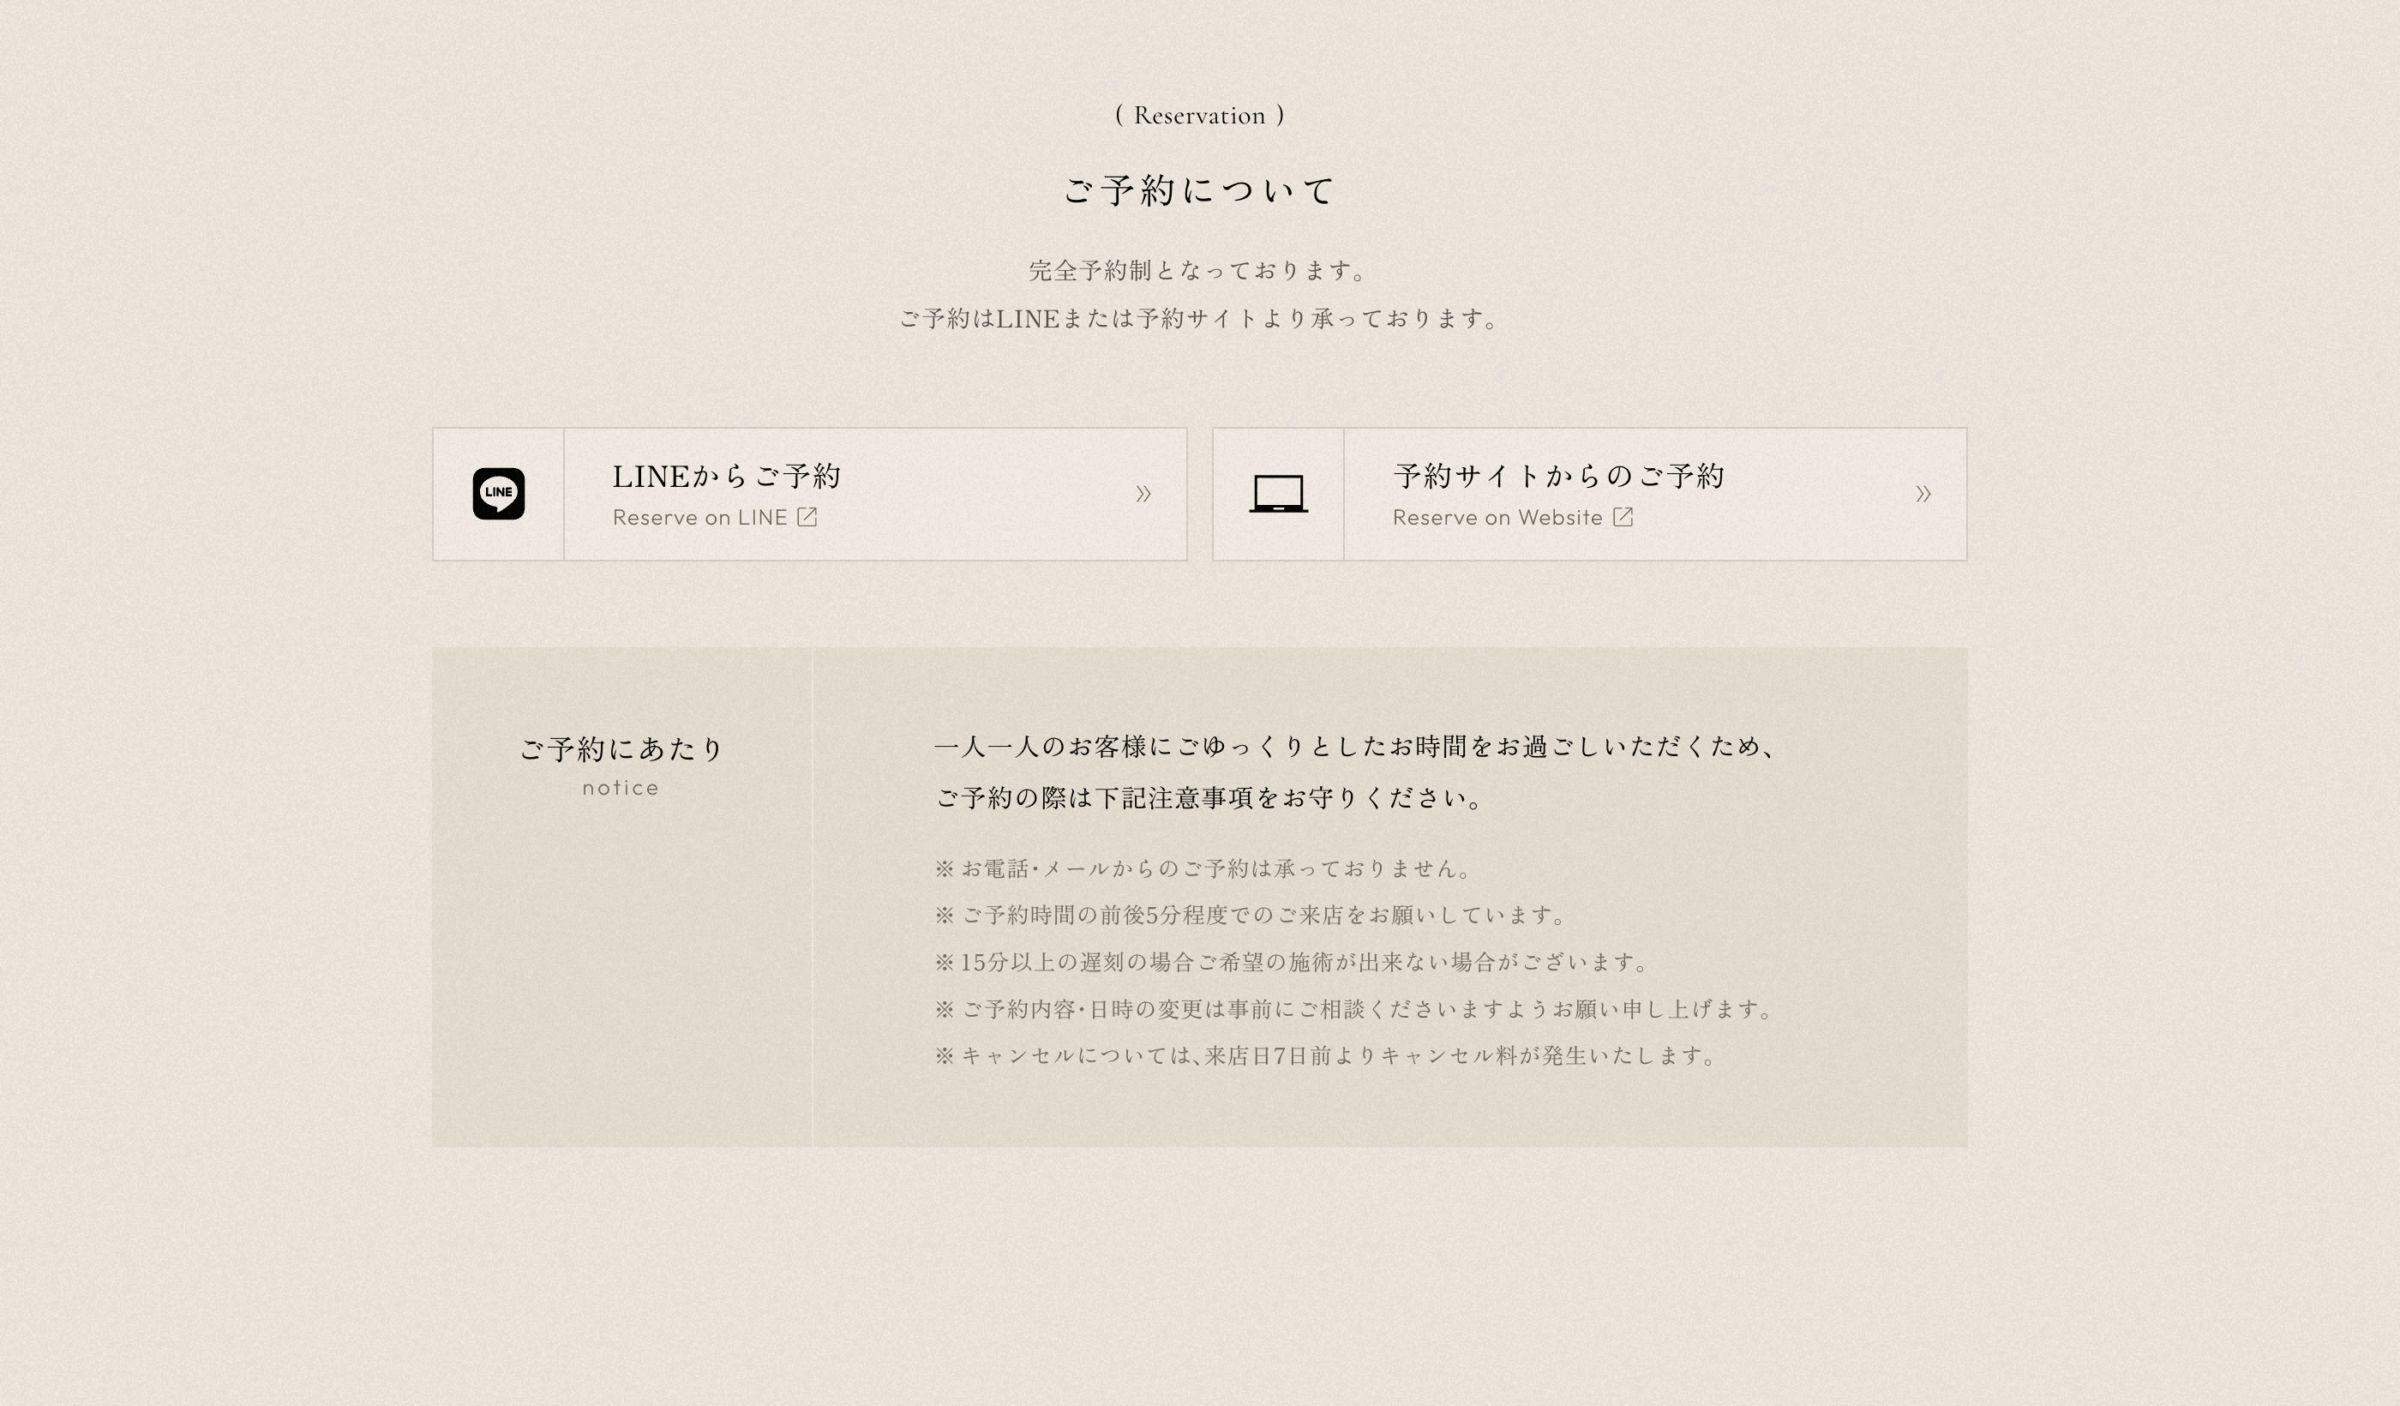This screenshot has height=1406, width=2400.
Task: Click the ご予約について heading
Action: click(1199, 190)
